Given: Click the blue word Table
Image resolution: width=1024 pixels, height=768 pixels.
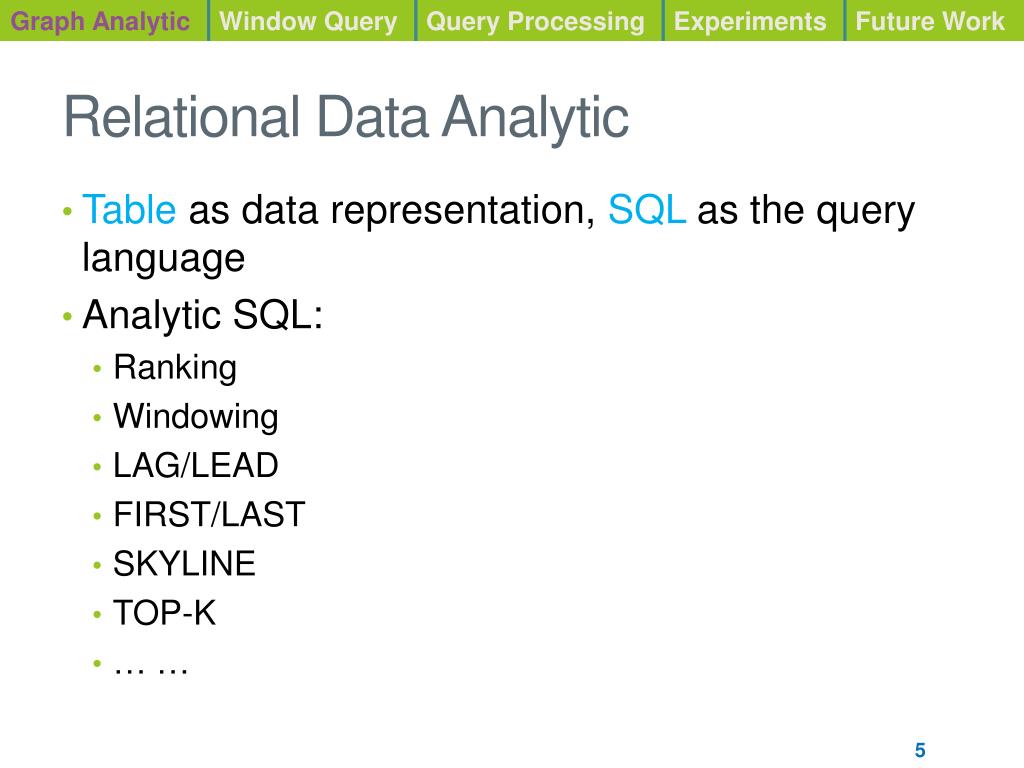Looking at the screenshot, I should 129,210.
